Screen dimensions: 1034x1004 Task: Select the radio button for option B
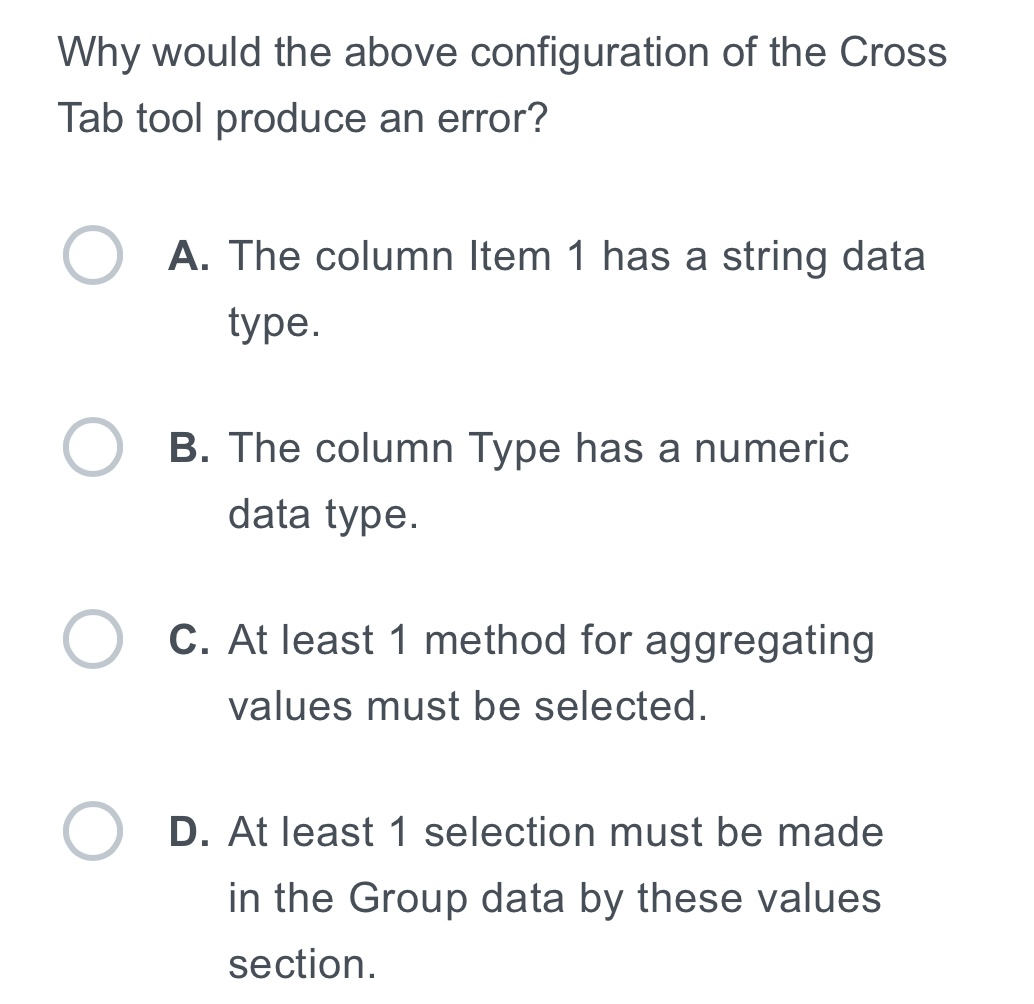(92, 447)
